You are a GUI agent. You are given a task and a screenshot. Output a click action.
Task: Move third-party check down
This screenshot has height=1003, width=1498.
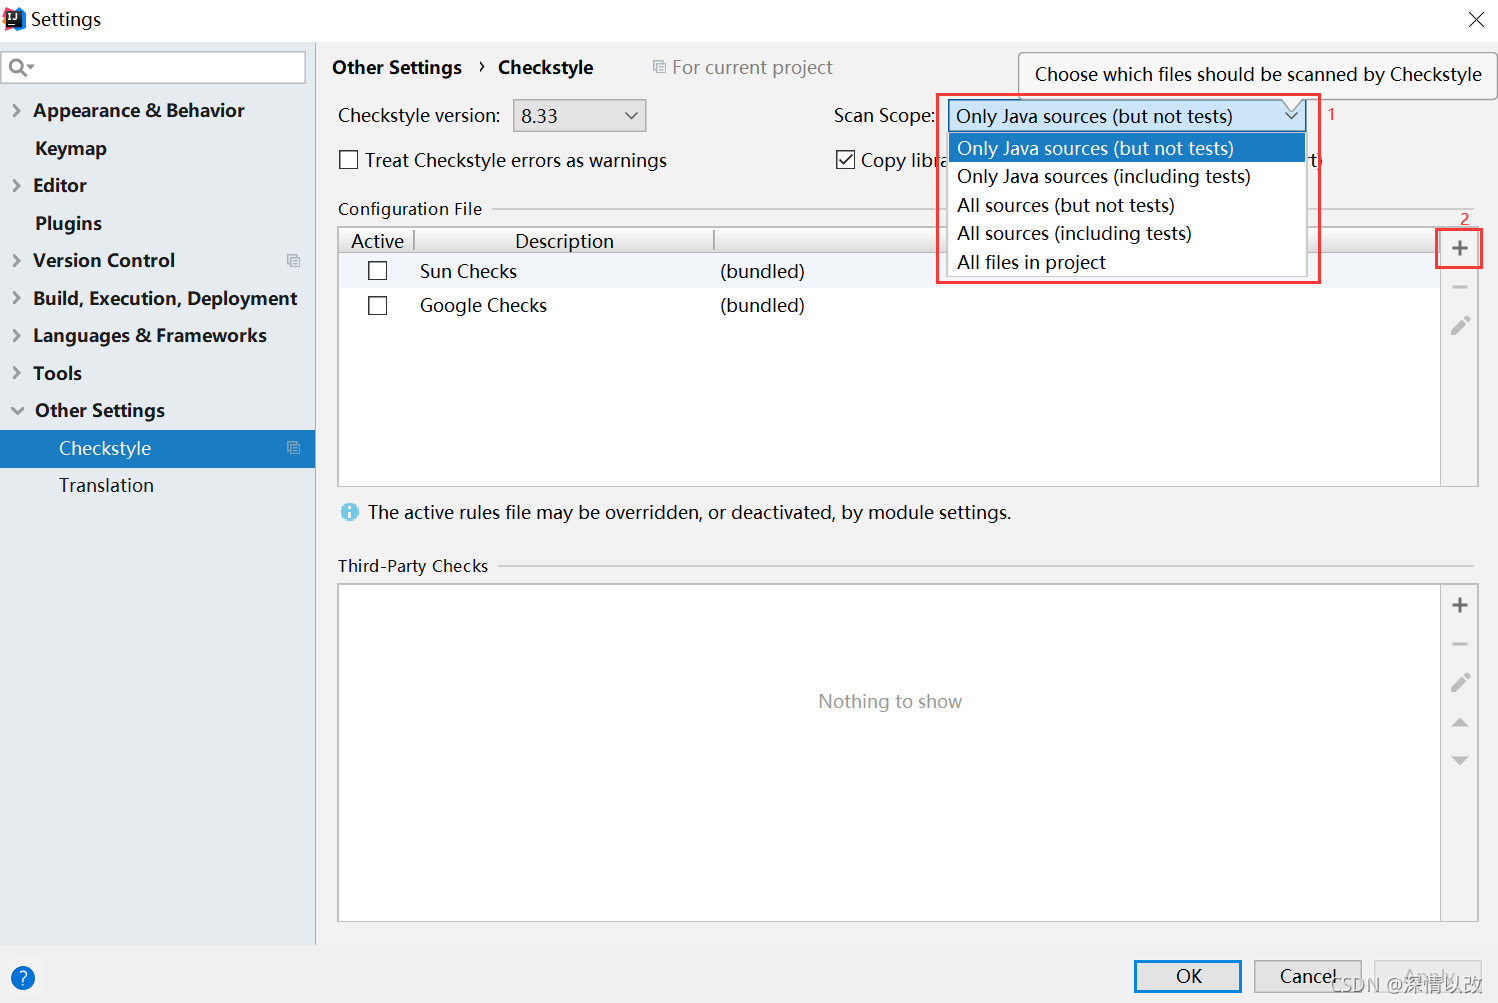[1460, 761]
